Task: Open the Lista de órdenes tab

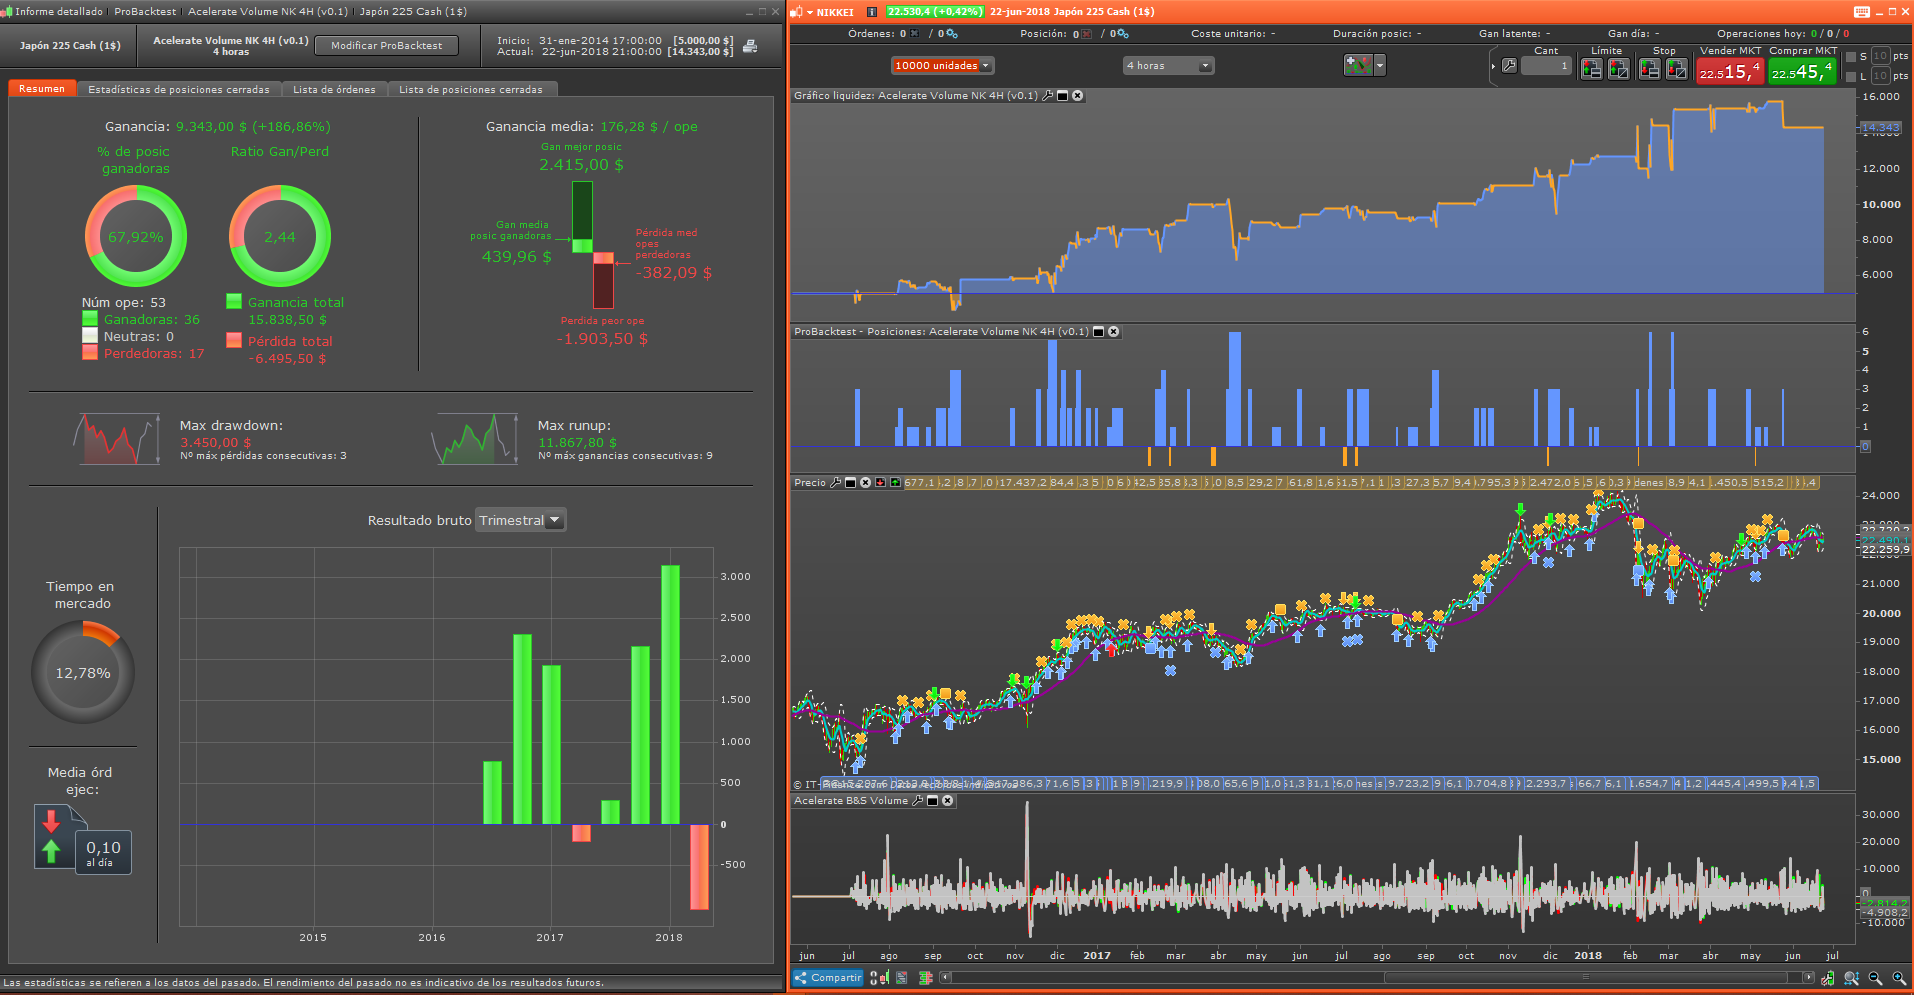Action: pos(334,90)
